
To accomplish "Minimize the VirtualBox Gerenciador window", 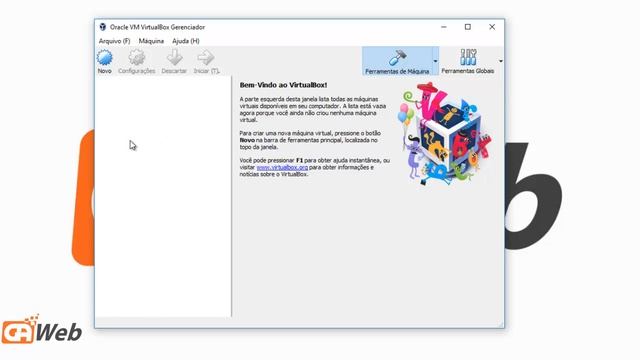I will click(x=444, y=27).
